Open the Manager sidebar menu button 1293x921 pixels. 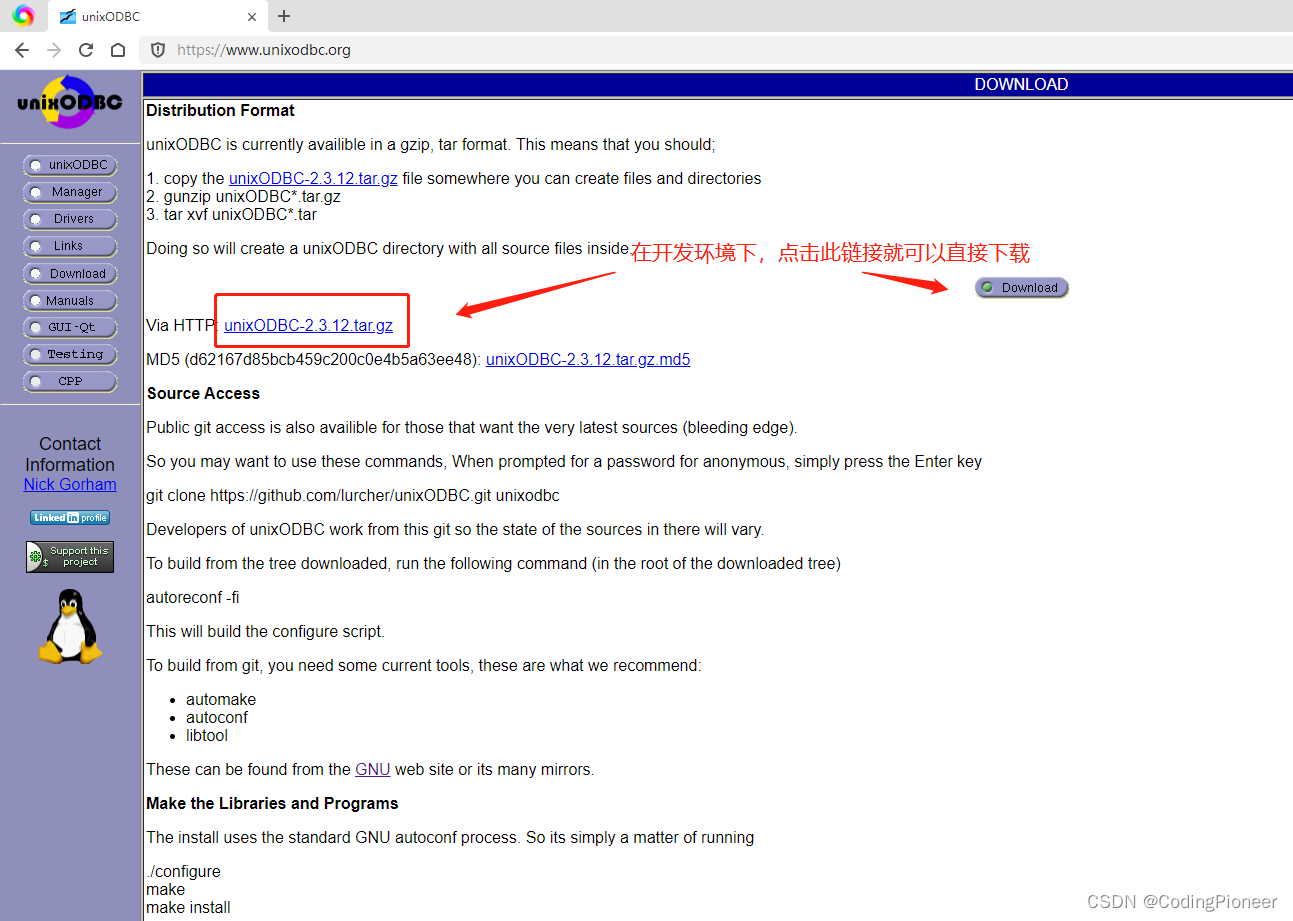tap(70, 192)
